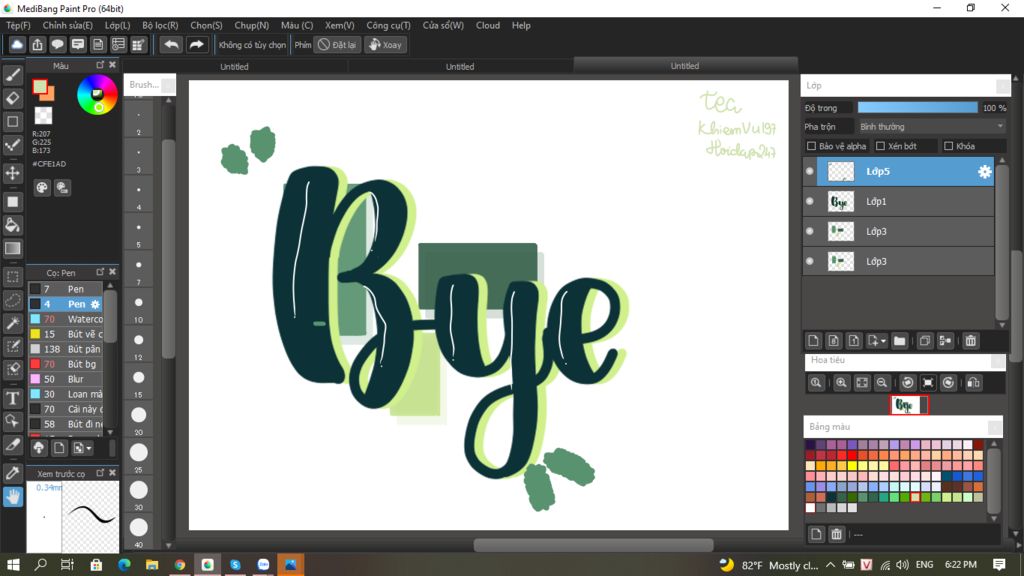Select the Bucket fill tool
This screenshot has height=576, width=1024.
12,225
